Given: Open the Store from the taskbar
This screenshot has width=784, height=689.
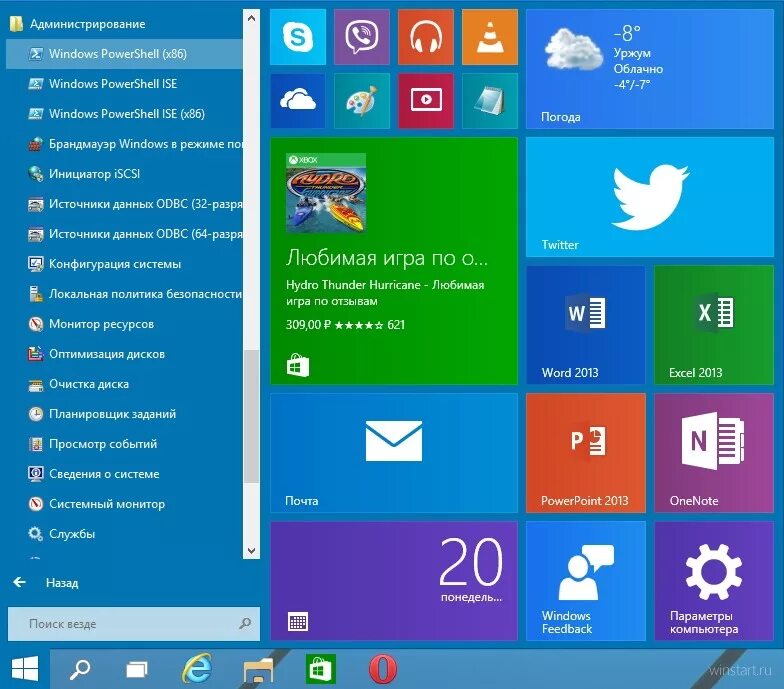Looking at the screenshot, I should pos(320,669).
